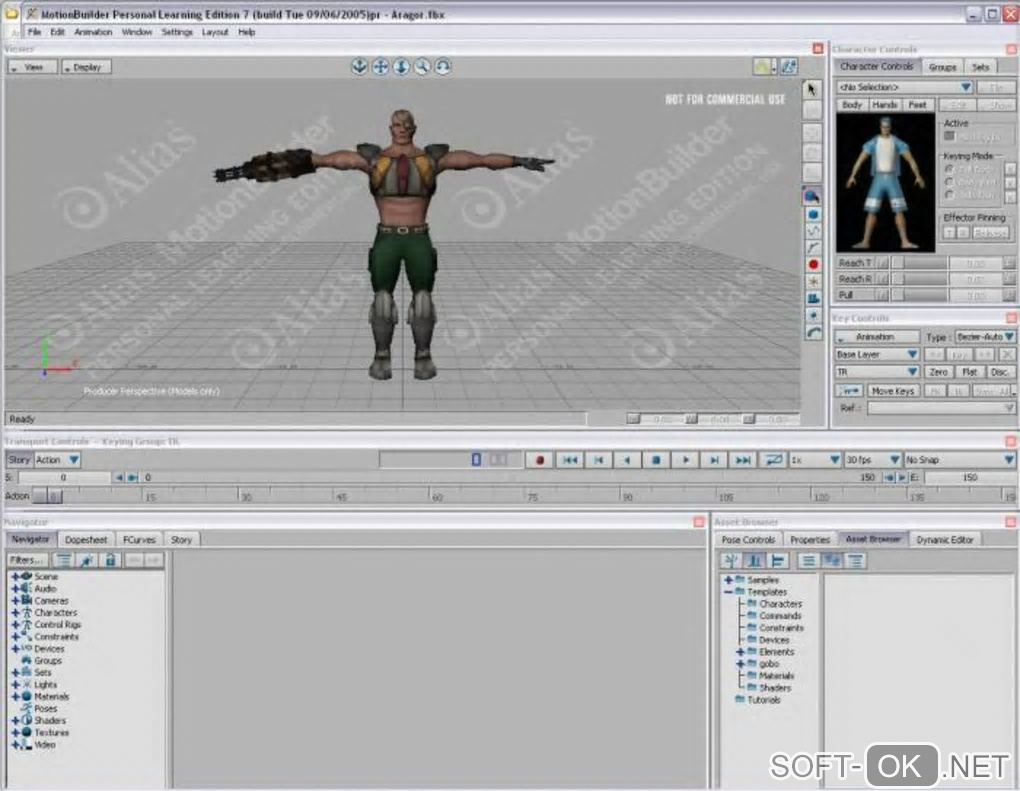1020x791 pixels.
Task: Open the 30 fps frame rate dropdown
Action: pos(874,460)
